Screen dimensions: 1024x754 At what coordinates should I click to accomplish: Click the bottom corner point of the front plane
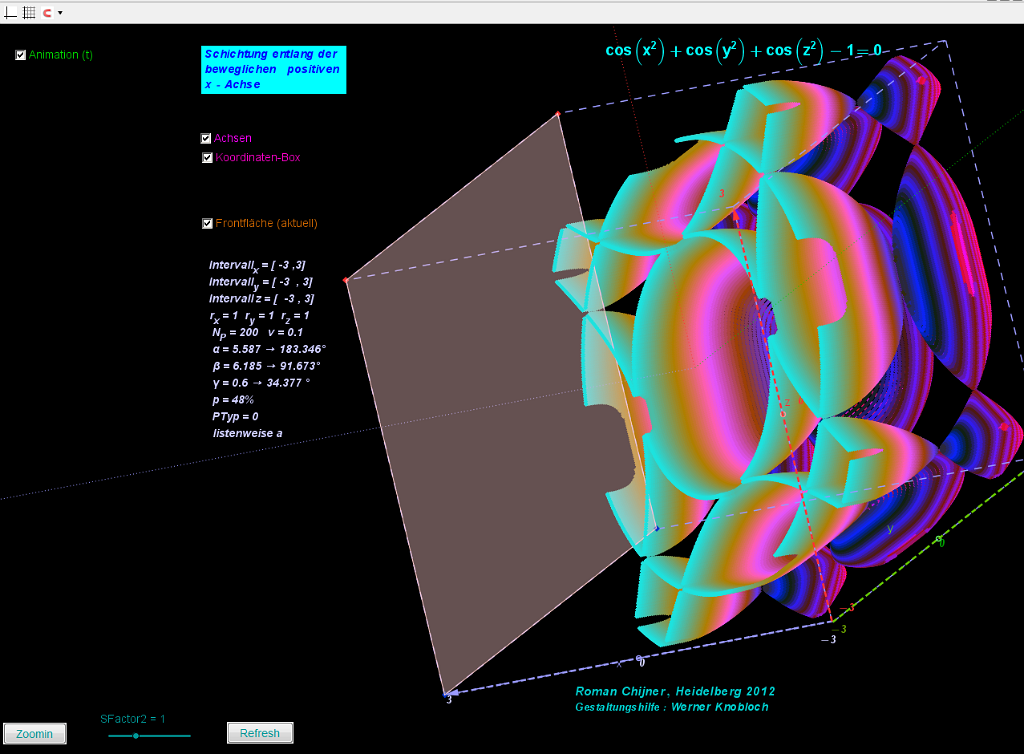pos(445,693)
